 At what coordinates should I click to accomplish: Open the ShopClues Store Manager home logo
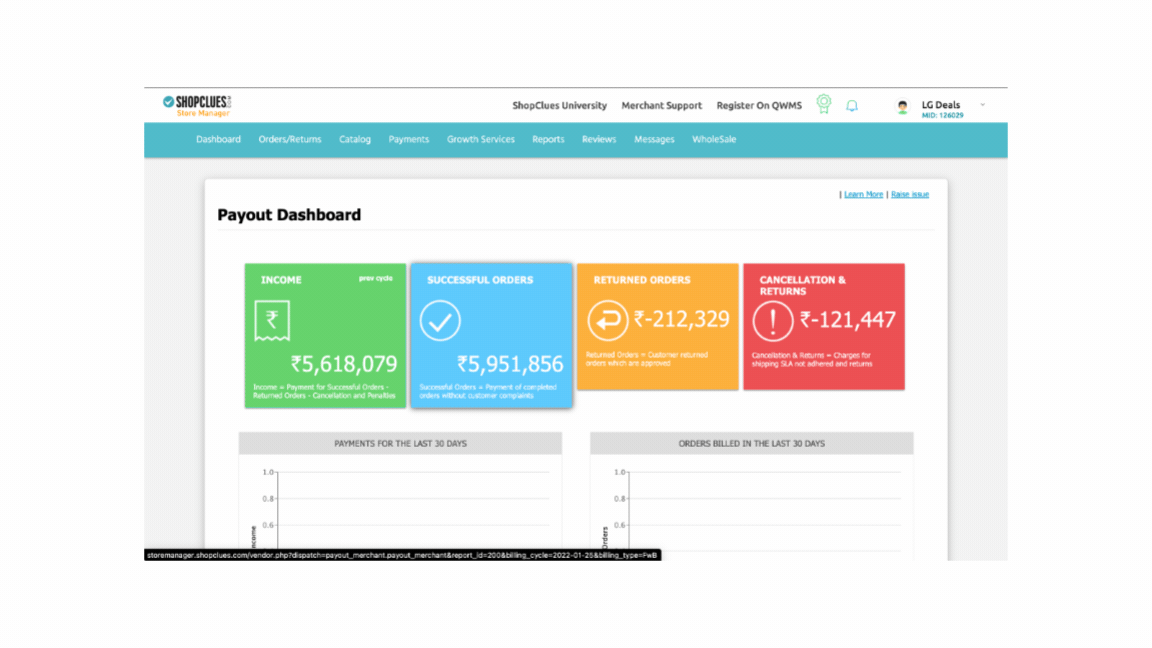[196, 104]
